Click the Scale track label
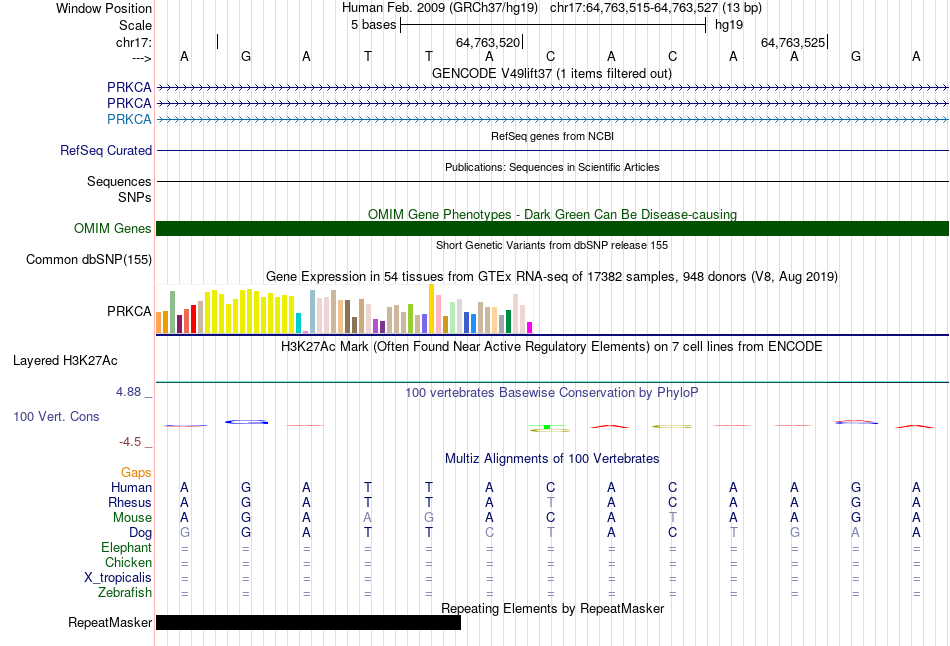Image resolution: width=950 pixels, height=646 pixels. tap(135, 25)
